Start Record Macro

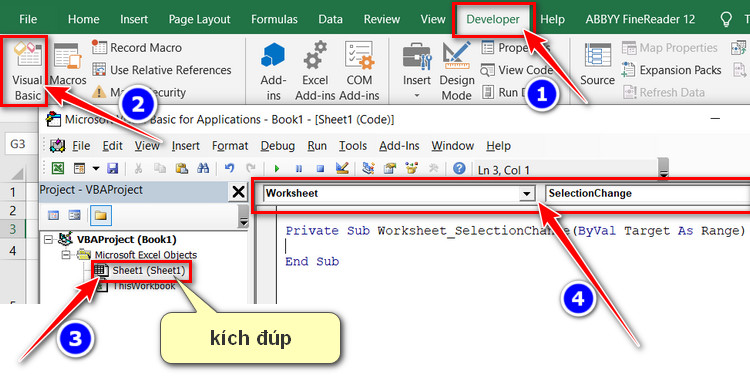tap(137, 47)
